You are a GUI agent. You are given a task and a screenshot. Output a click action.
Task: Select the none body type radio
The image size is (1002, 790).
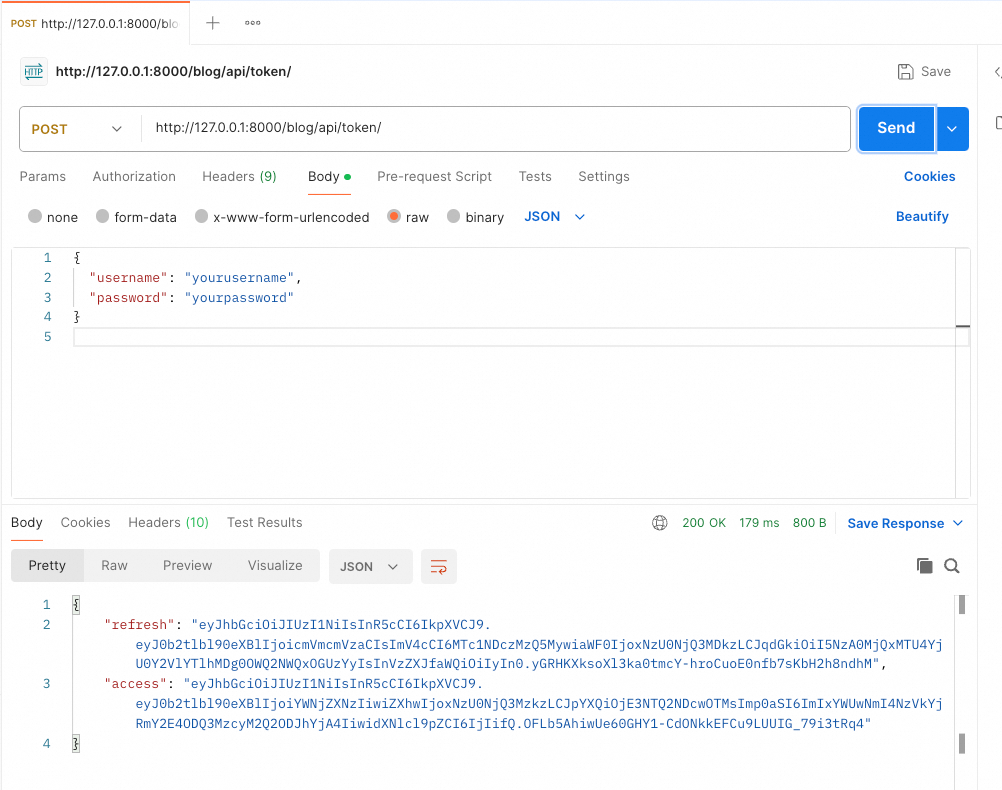(x=35, y=217)
